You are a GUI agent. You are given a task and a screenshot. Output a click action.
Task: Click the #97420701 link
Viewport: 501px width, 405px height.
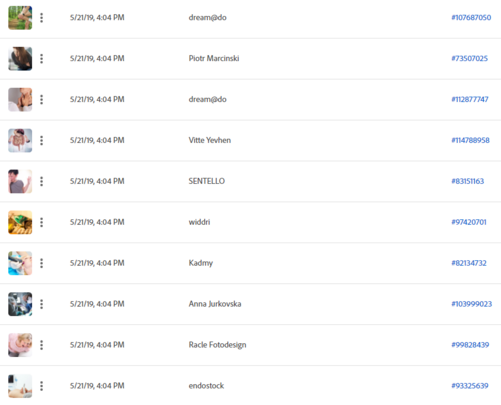(x=469, y=222)
